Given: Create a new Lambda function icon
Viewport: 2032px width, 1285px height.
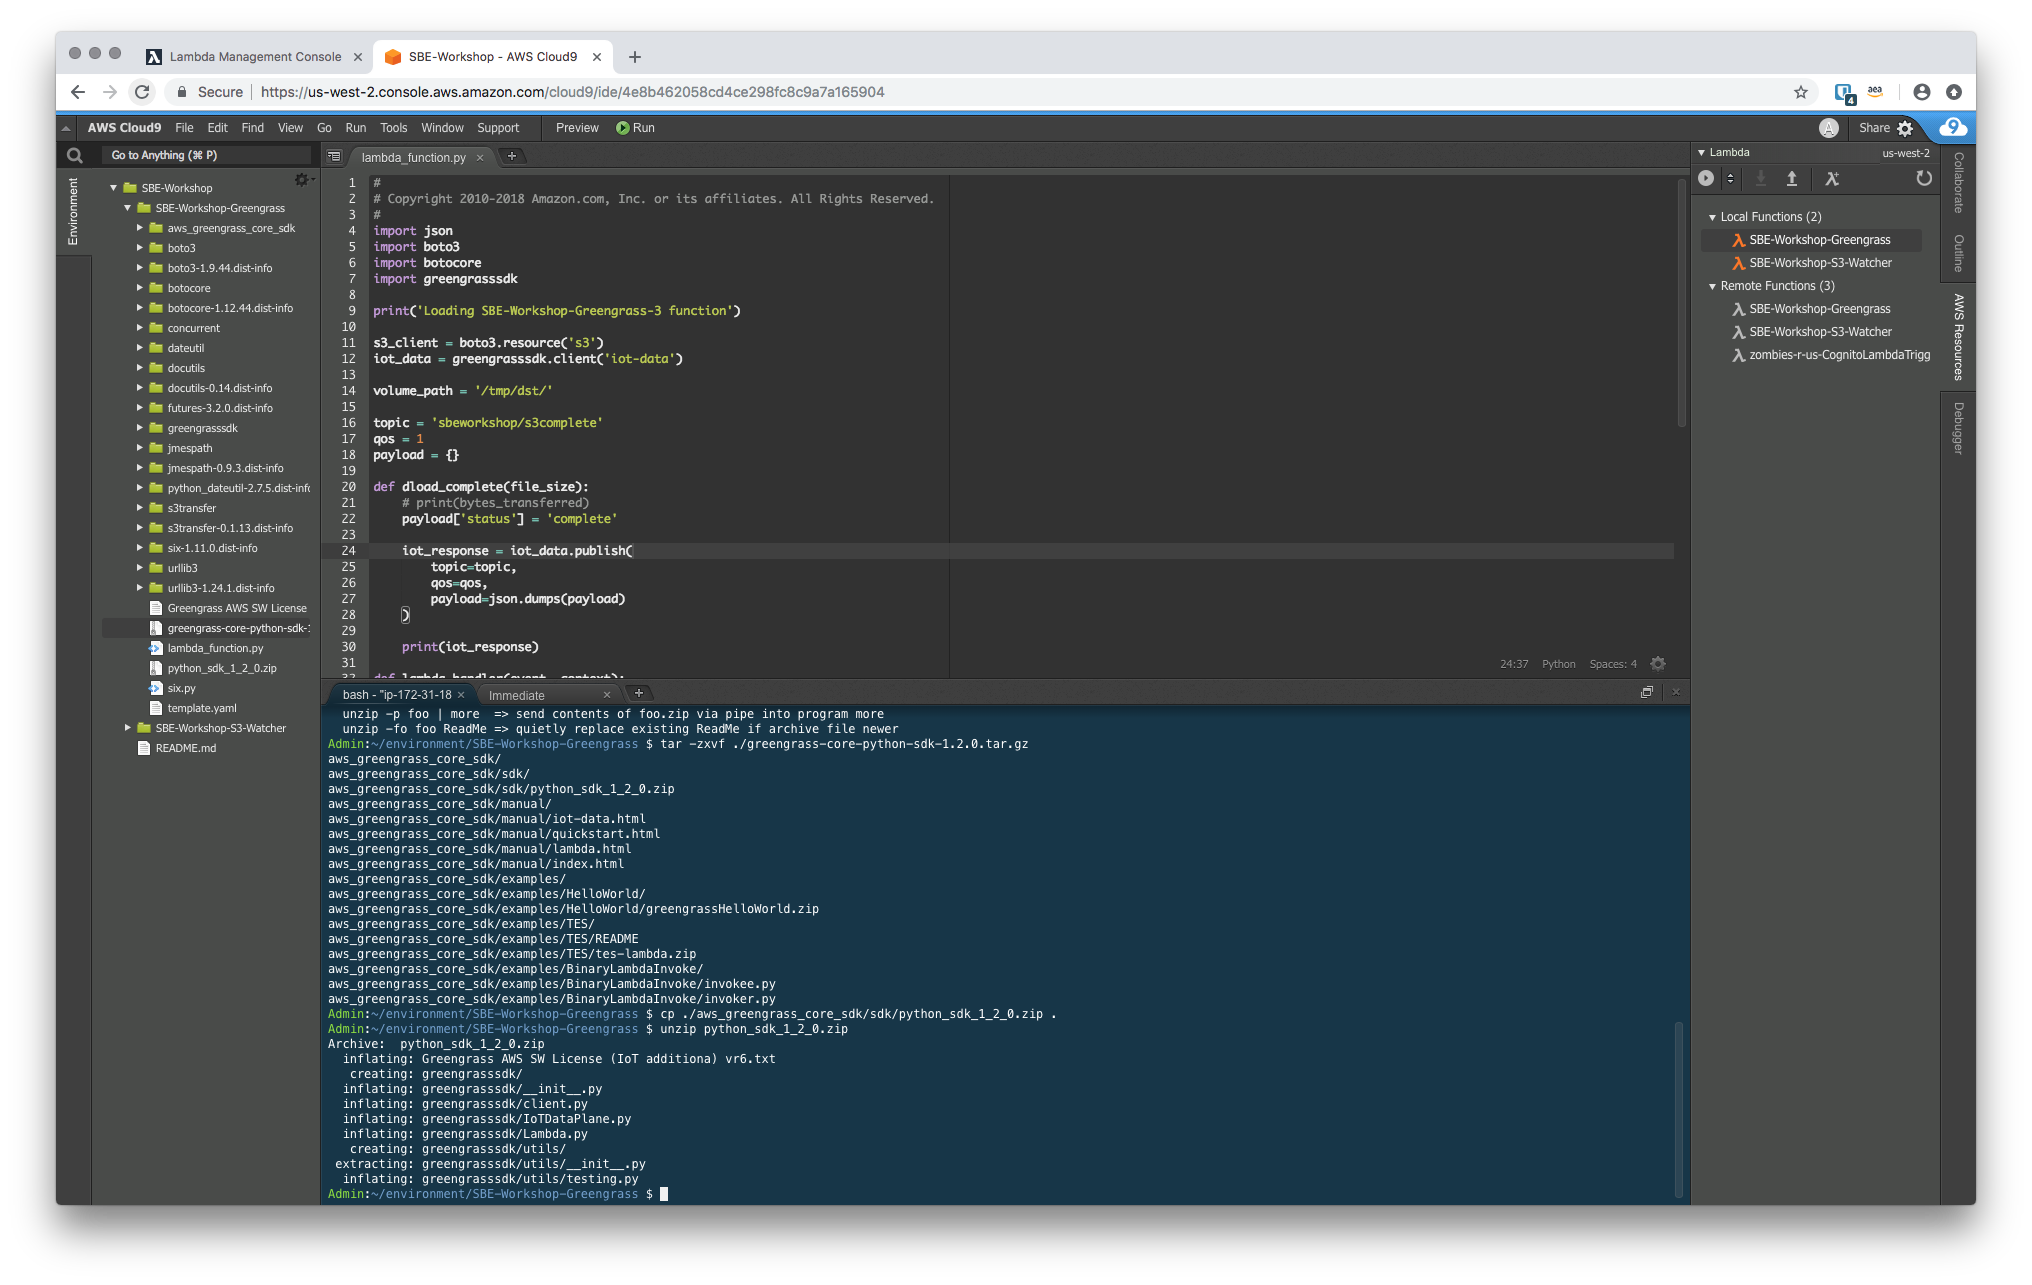Looking at the screenshot, I should tap(1832, 178).
